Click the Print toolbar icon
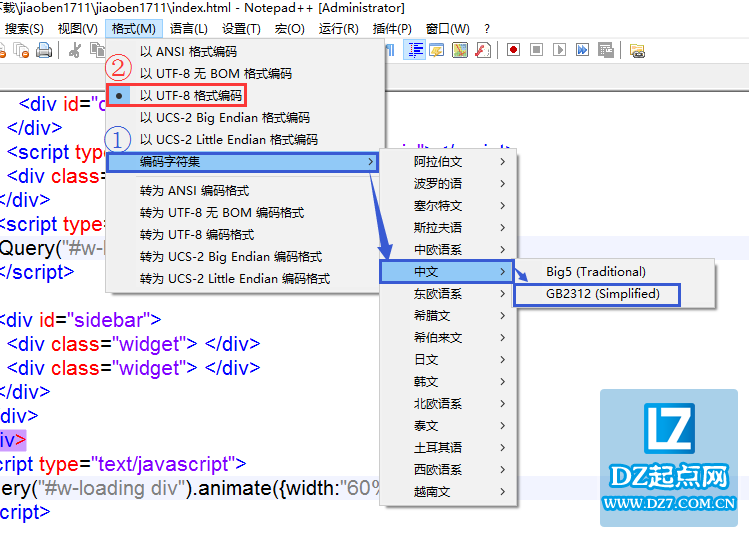Image resolution: width=749 pixels, height=539 pixels. click(44, 50)
